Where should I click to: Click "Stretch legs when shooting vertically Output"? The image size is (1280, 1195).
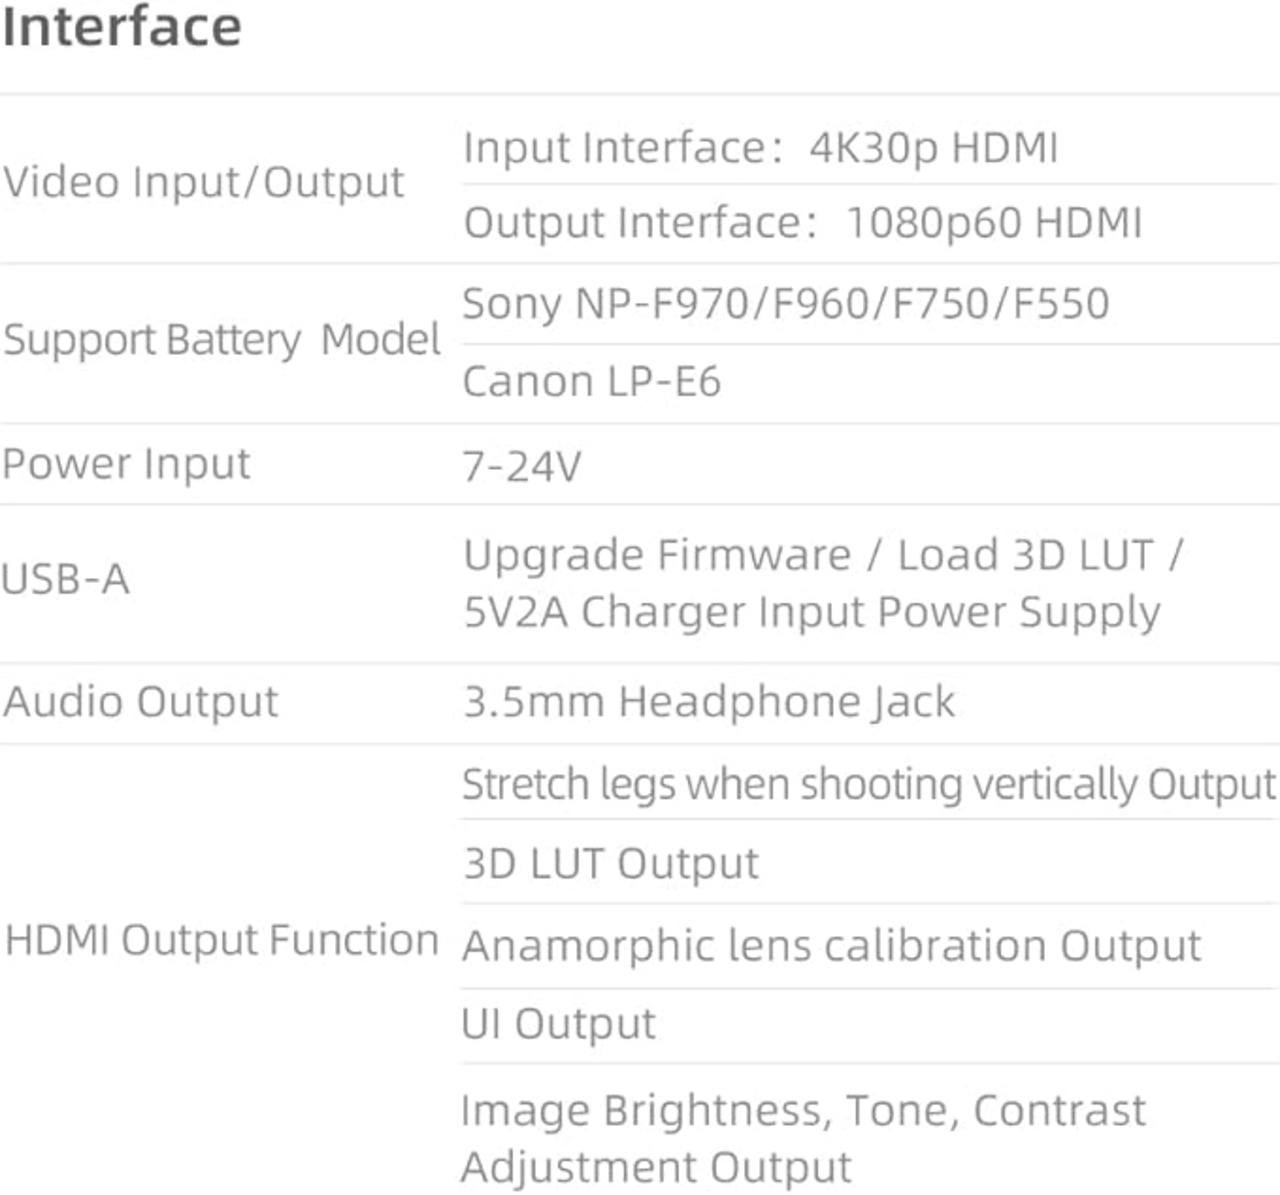868,785
